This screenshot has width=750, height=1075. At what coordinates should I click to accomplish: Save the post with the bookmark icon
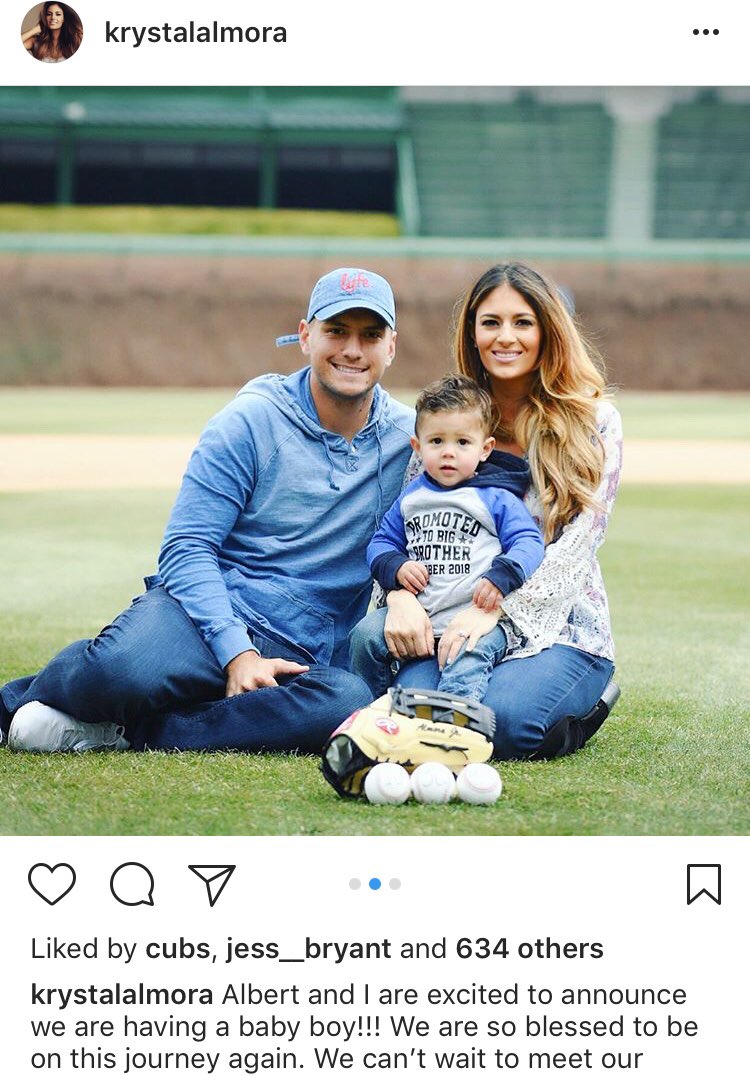[x=704, y=884]
